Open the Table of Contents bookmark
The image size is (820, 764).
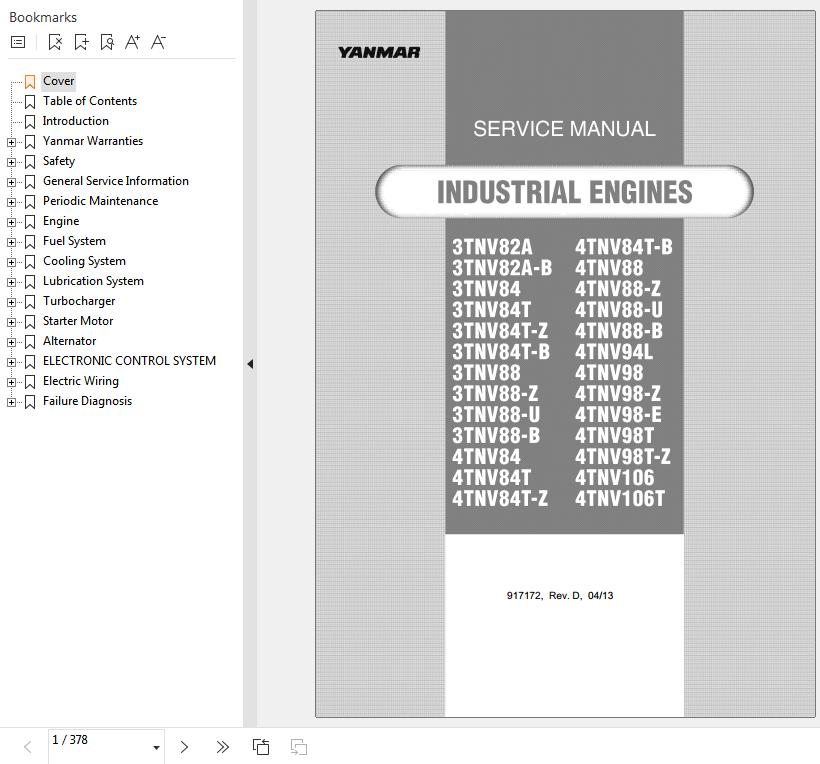[90, 101]
